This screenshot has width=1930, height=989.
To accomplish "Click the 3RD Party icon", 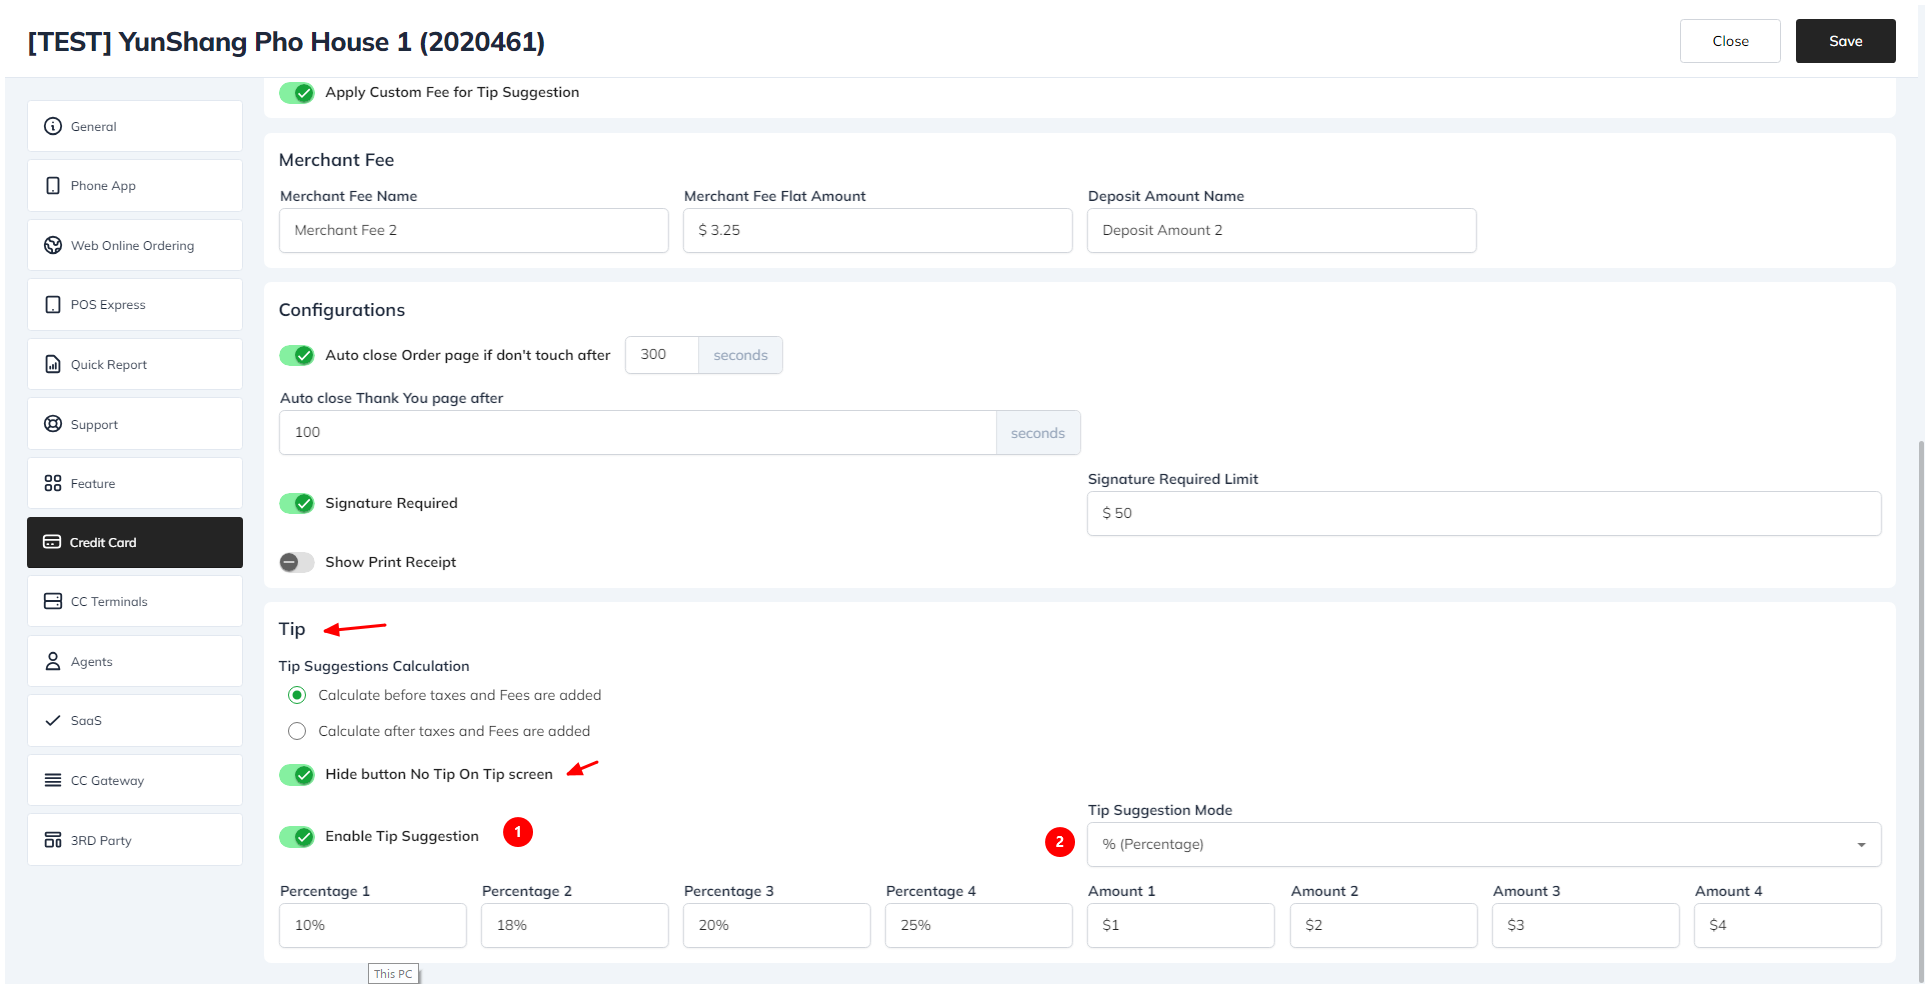I will coord(53,840).
